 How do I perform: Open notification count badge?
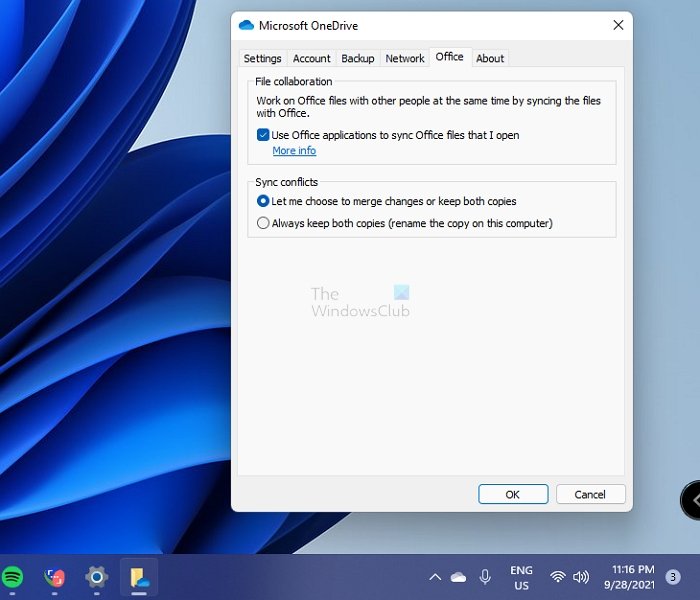674,577
